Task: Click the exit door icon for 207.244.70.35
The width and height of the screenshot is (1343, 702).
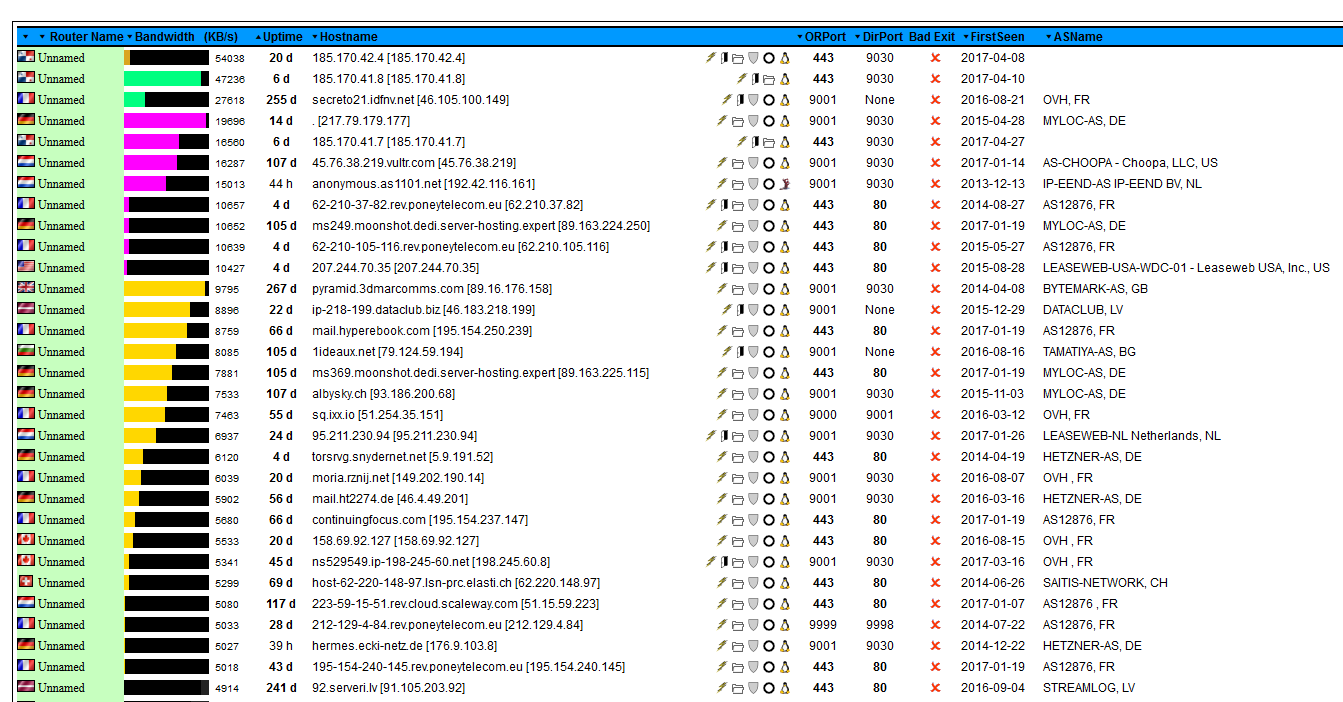Action: (723, 268)
